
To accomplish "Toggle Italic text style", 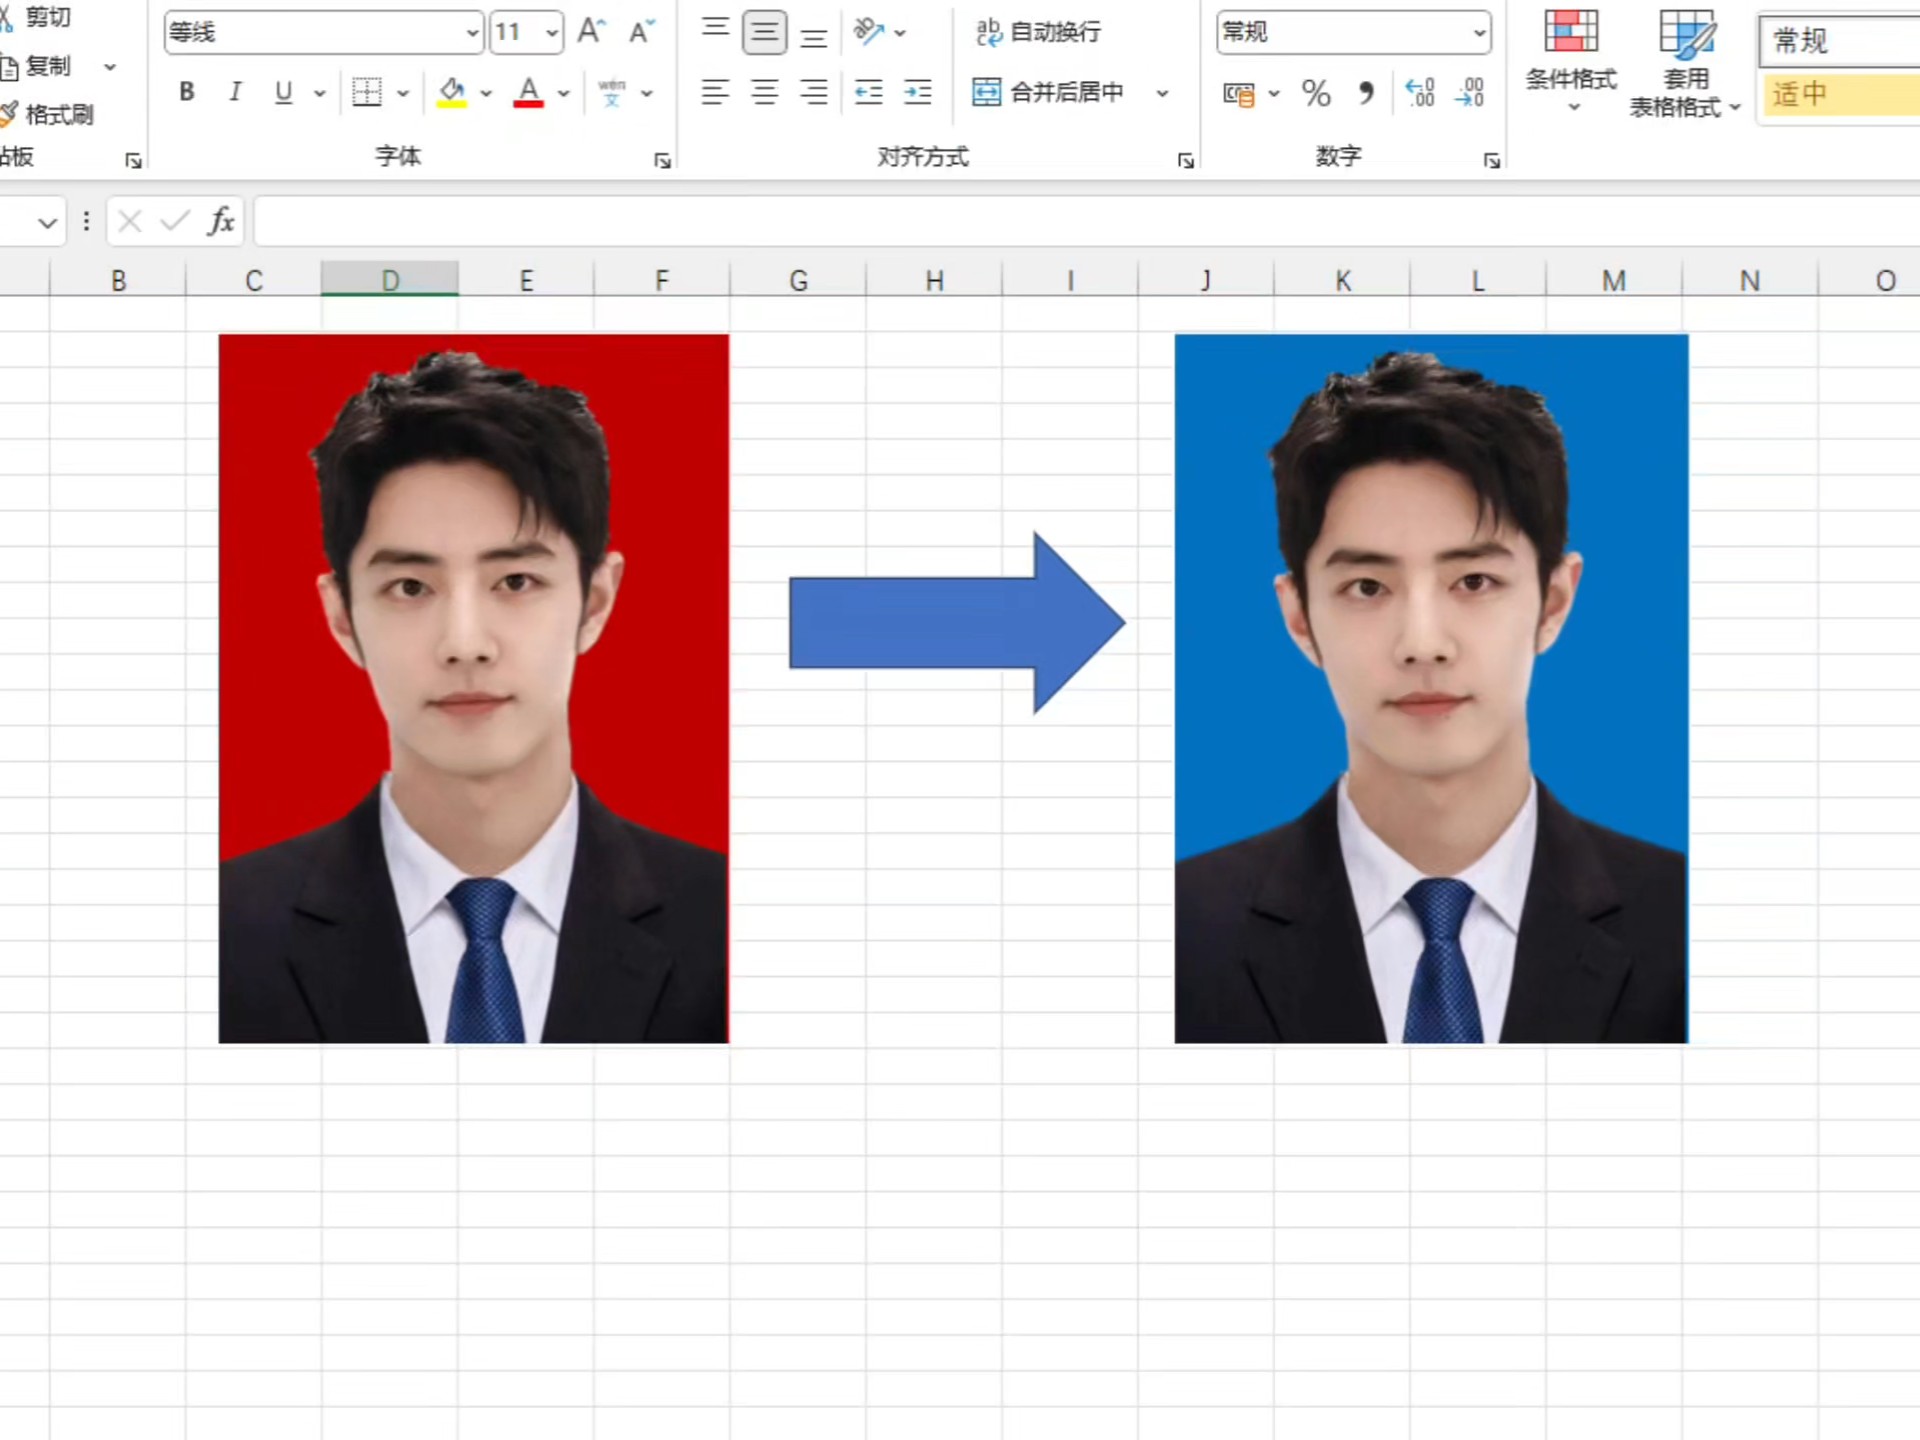I will pos(235,92).
